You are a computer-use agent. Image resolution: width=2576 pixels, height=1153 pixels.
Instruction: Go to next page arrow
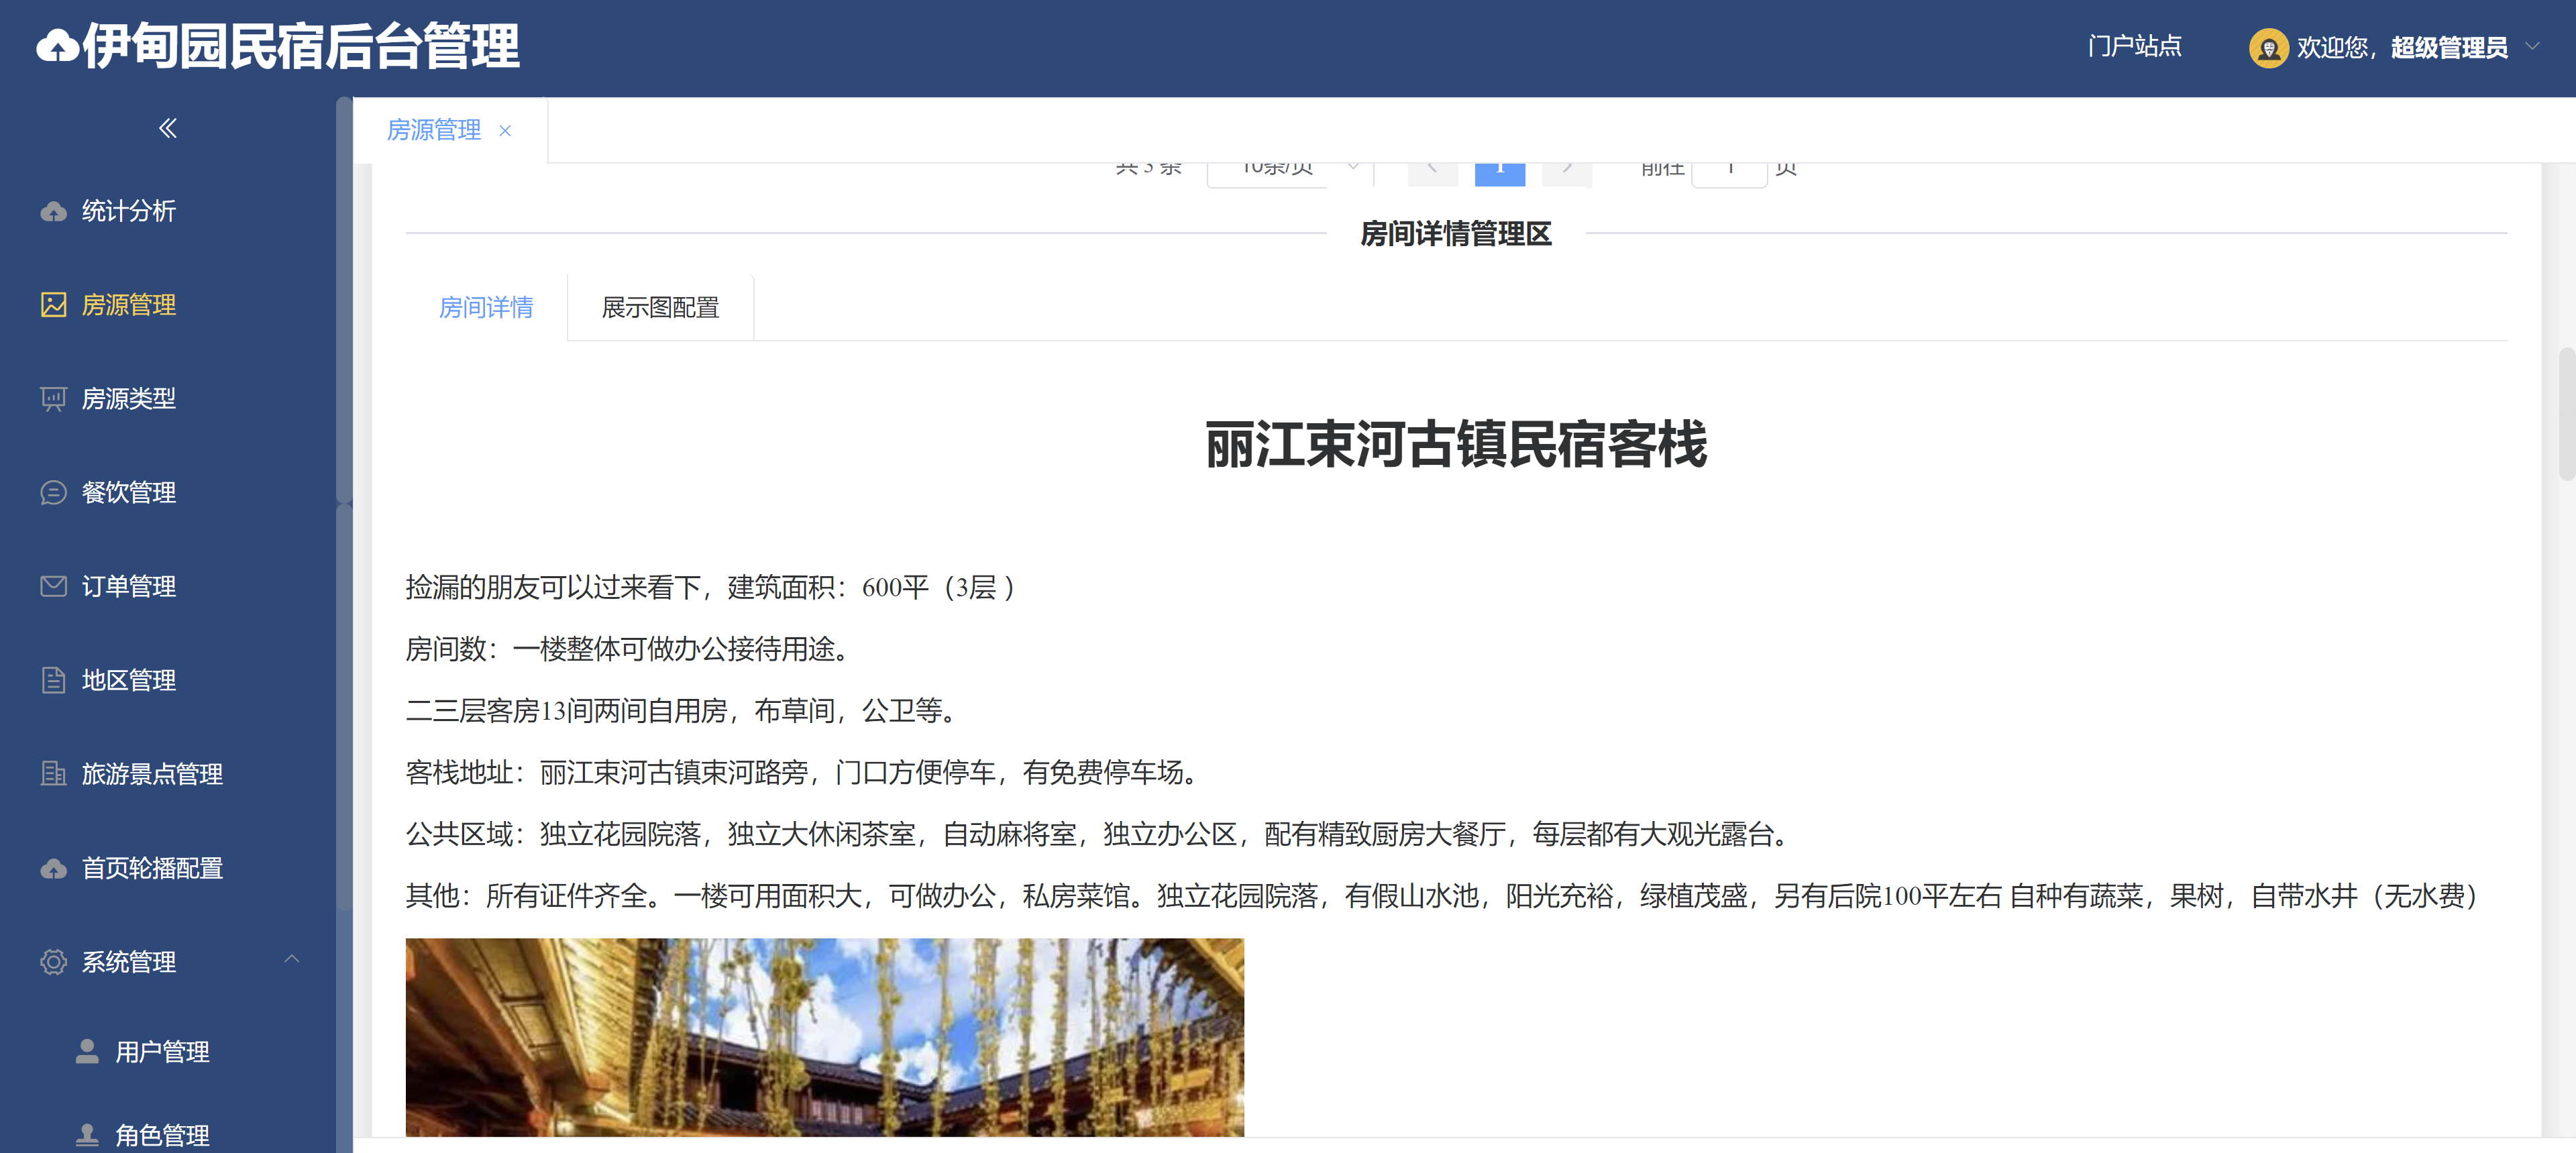point(1566,174)
